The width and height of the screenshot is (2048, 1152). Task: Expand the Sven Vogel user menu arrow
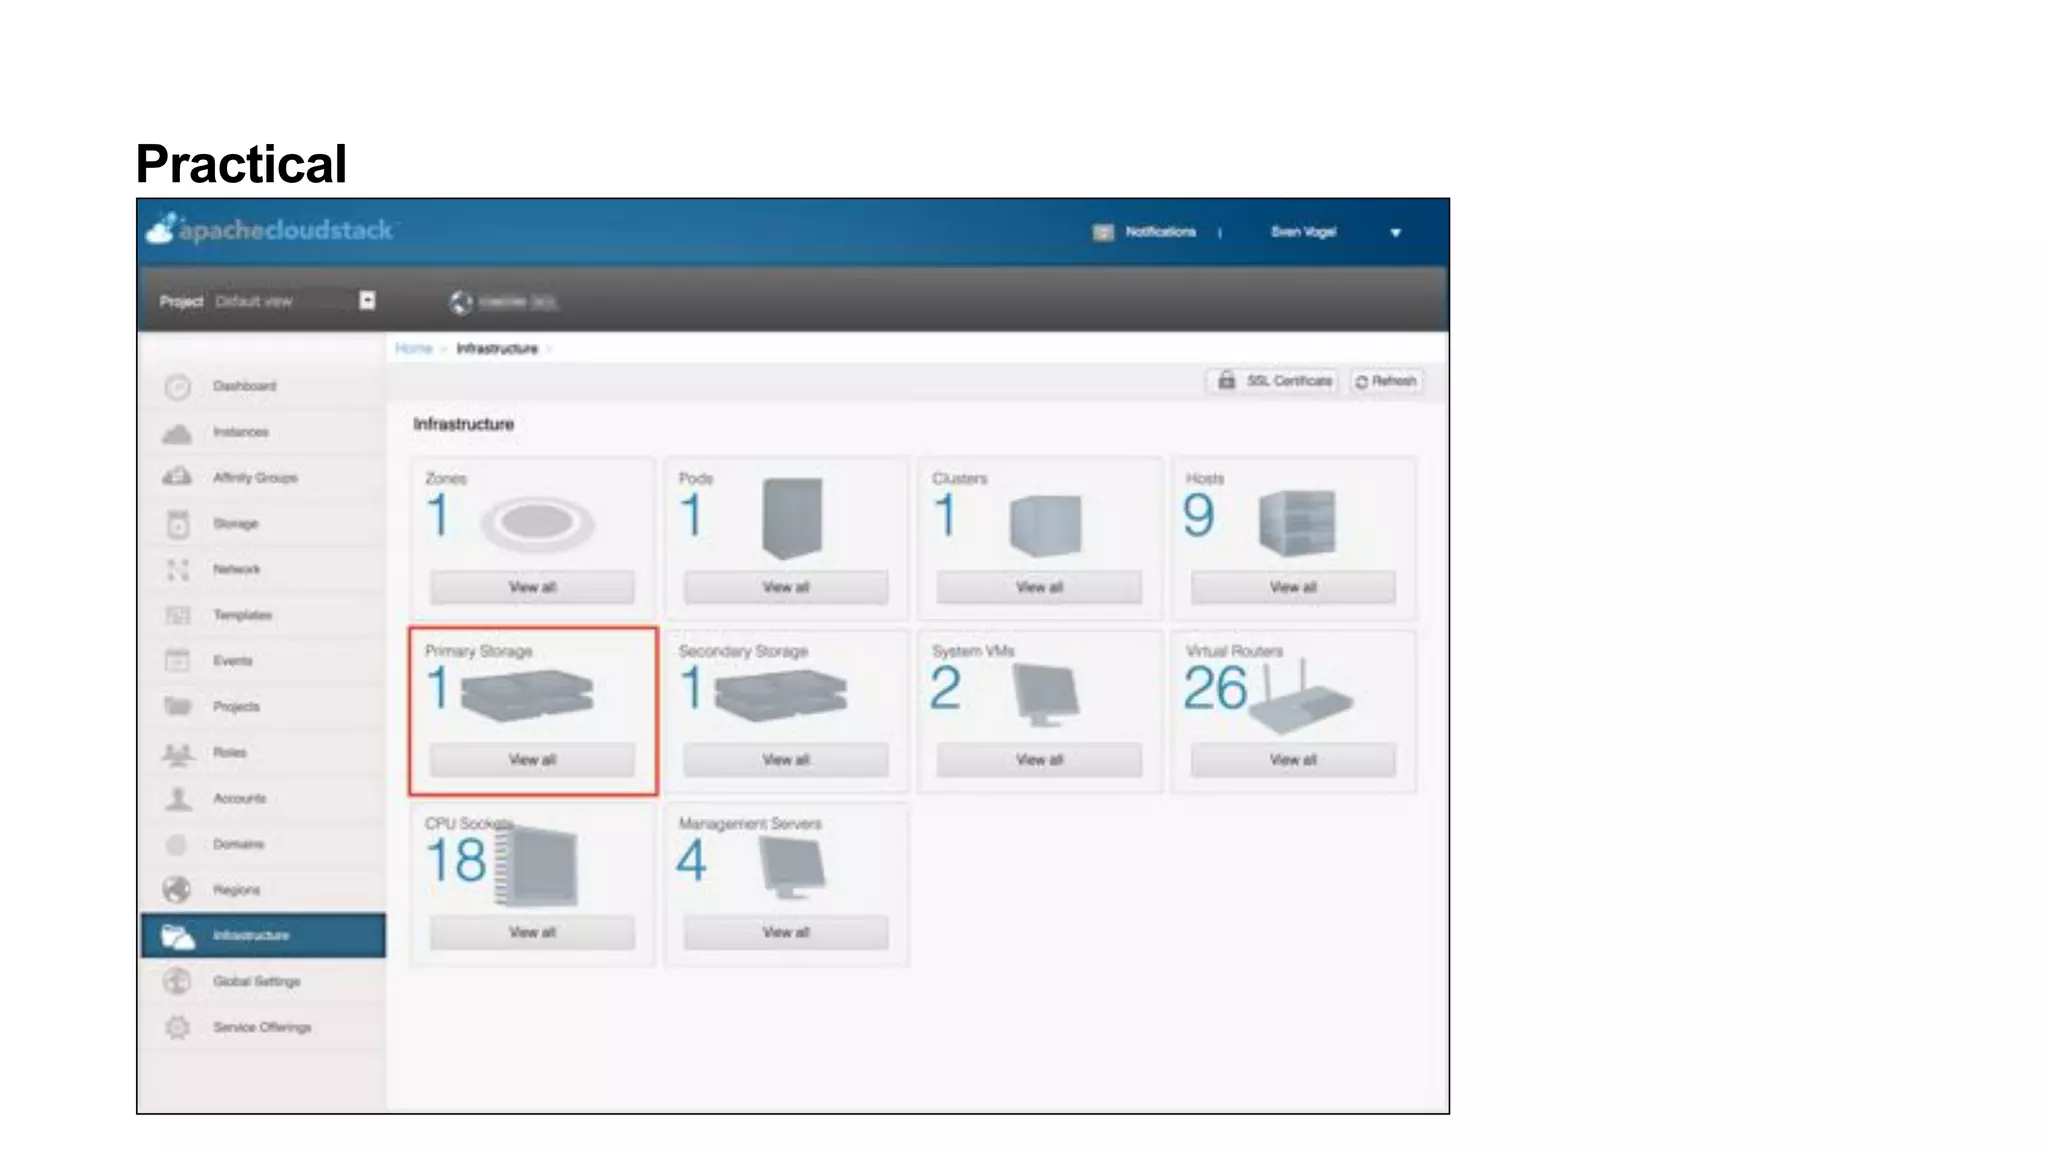click(x=1395, y=233)
